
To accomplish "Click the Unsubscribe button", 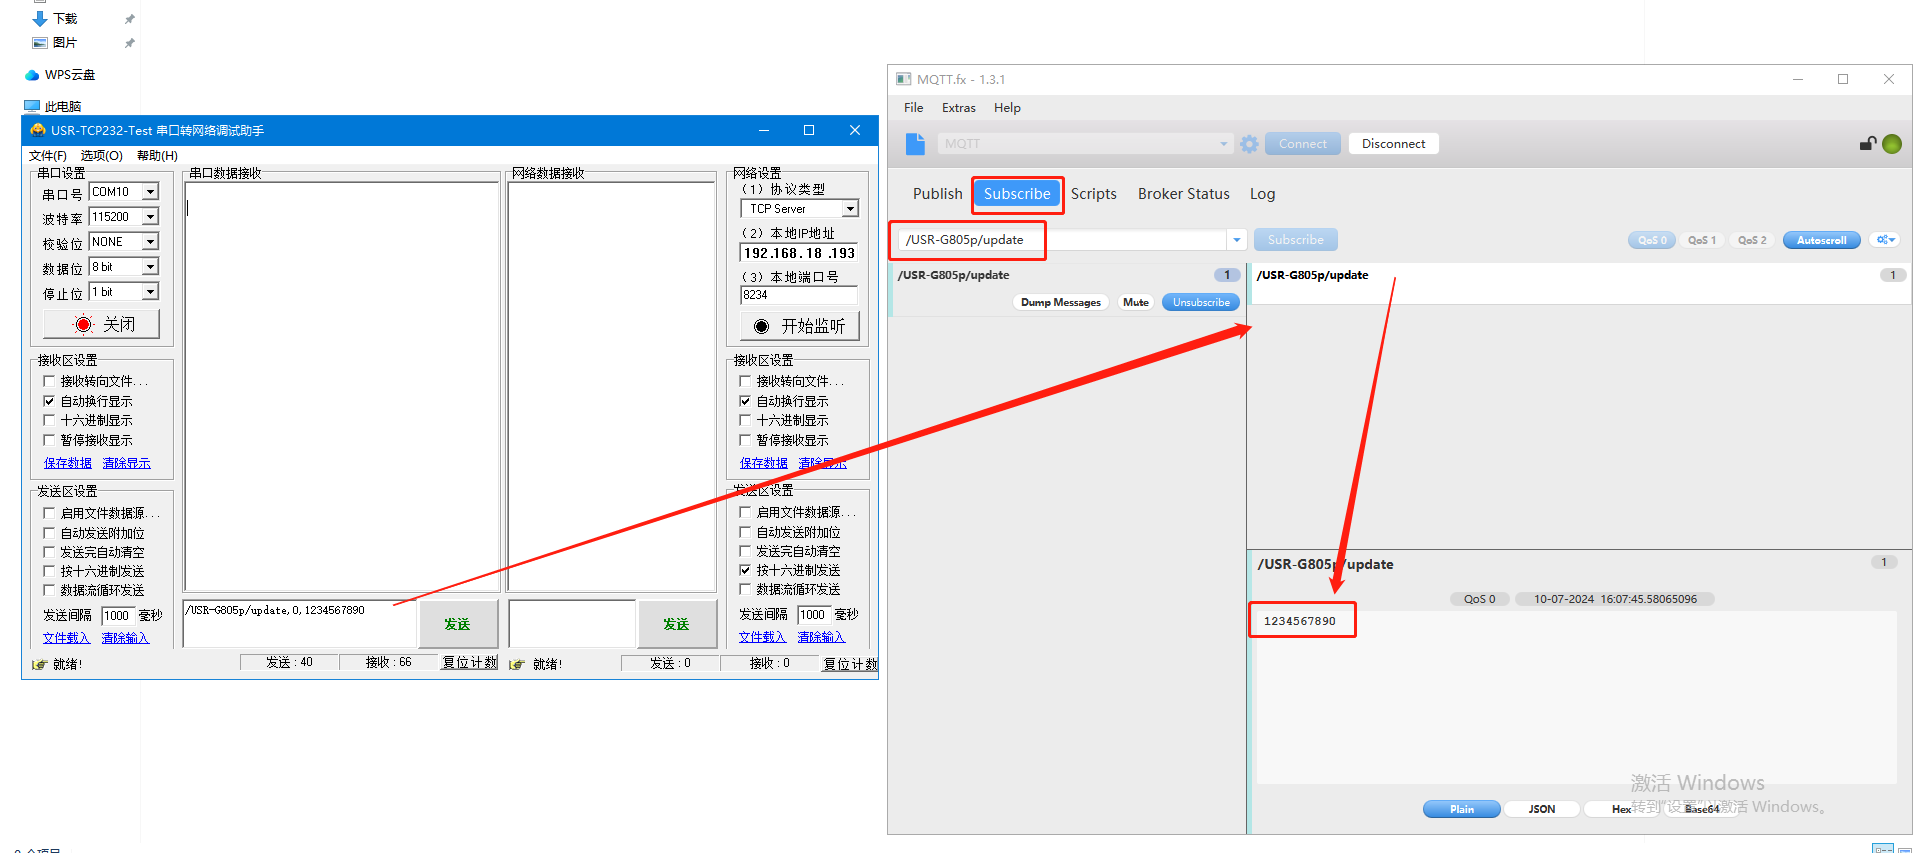I will pos(1200,302).
